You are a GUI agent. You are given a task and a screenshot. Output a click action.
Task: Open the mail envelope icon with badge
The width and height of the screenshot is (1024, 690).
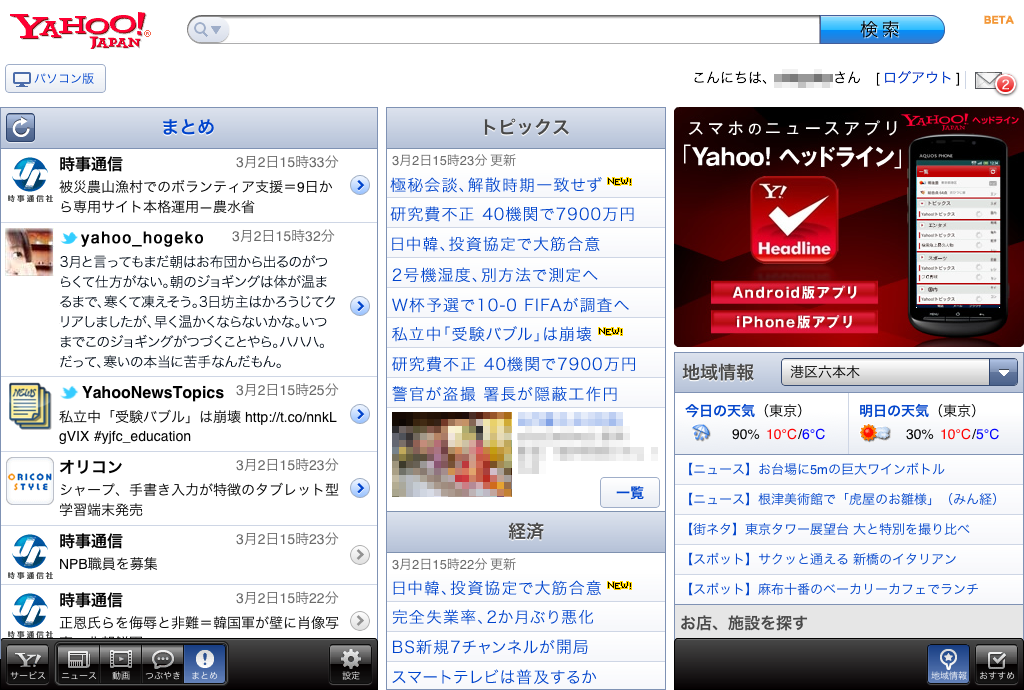[995, 81]
